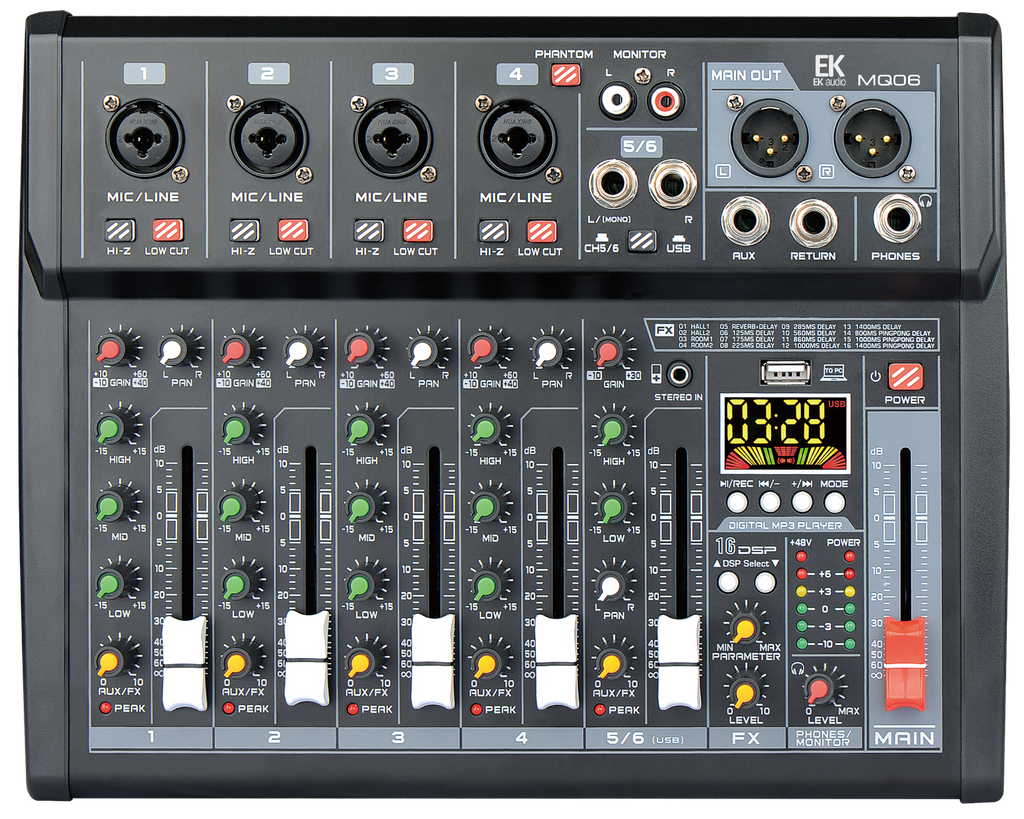Screen dimensions: 1024x819
Task: Click the DSP Select down button
Action: coord(765,582)
